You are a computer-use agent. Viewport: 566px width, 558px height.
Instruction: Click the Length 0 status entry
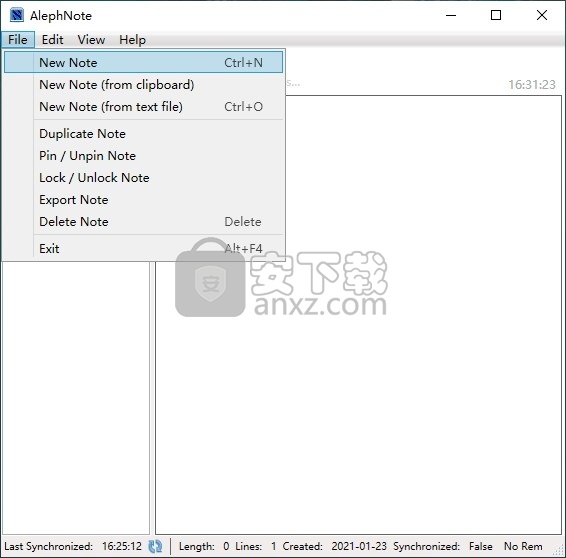coord(204,546)
